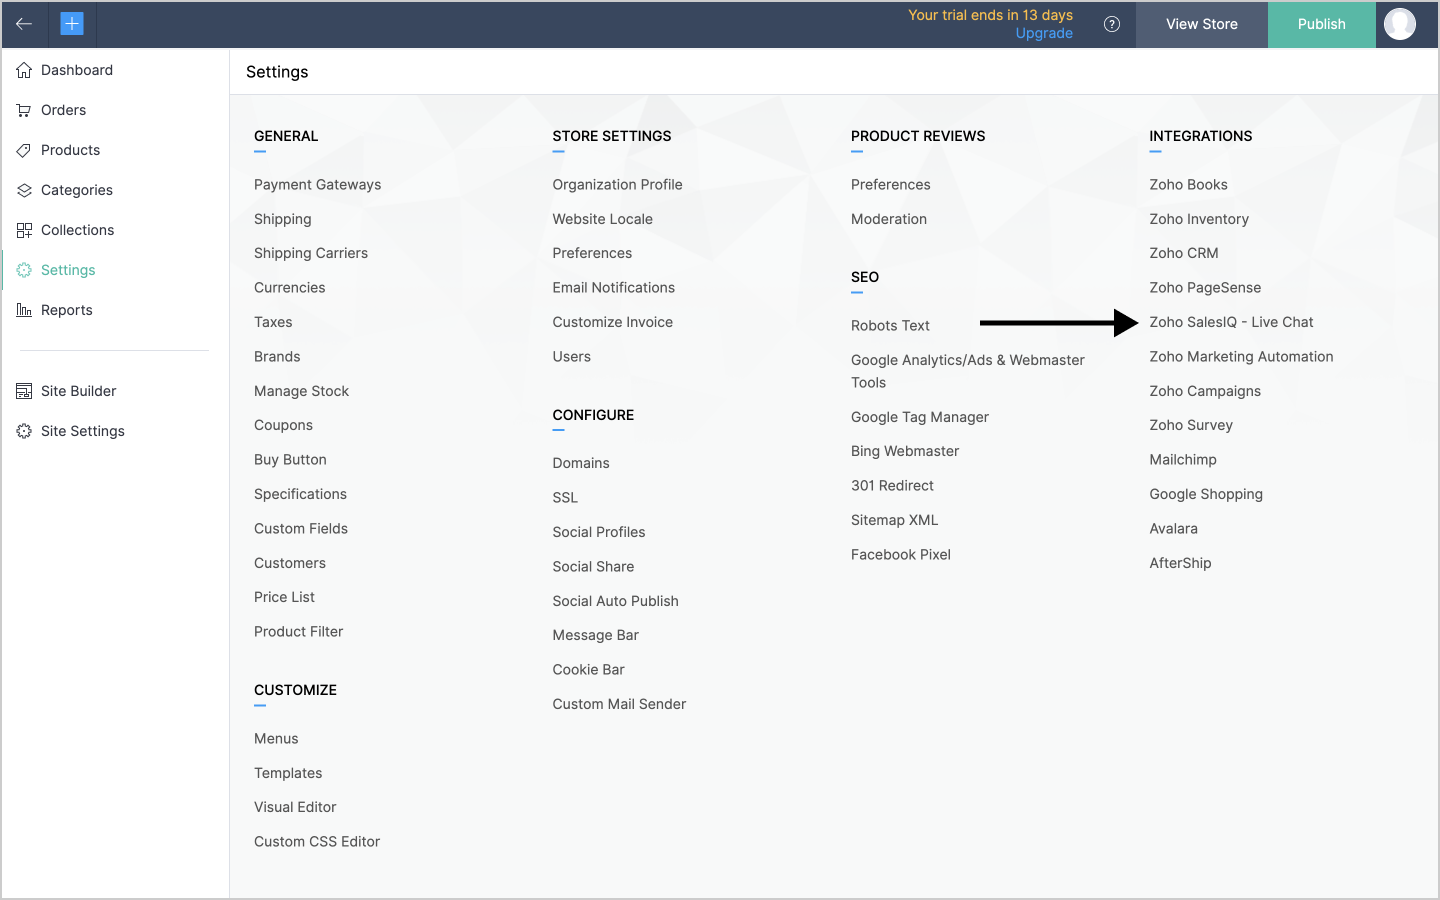Open Currencies settings

(x=290, y=288)
